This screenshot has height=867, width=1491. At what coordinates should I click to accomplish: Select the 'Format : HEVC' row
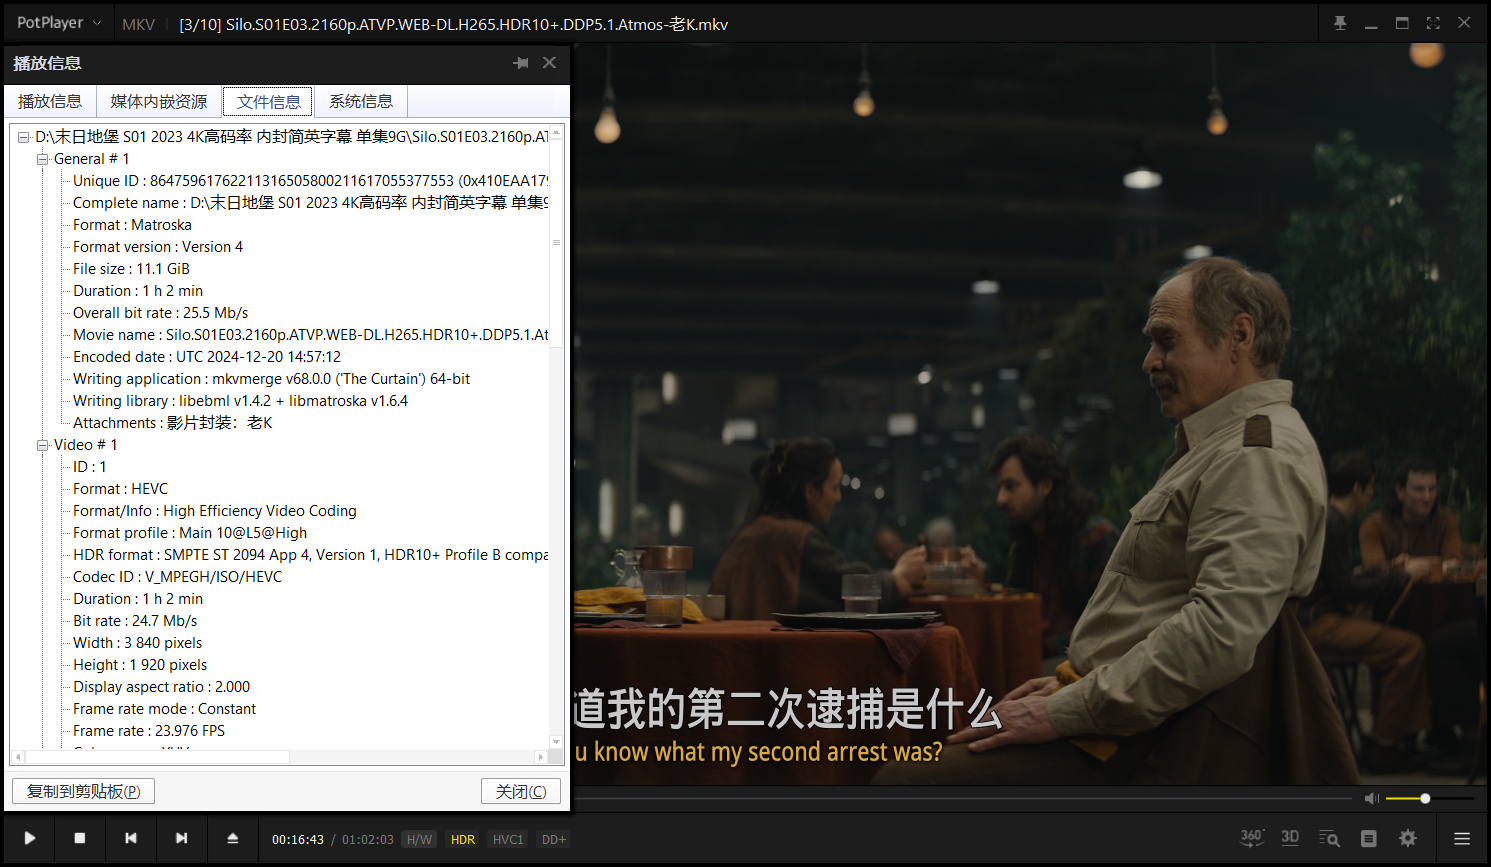[x=120, y=489]
